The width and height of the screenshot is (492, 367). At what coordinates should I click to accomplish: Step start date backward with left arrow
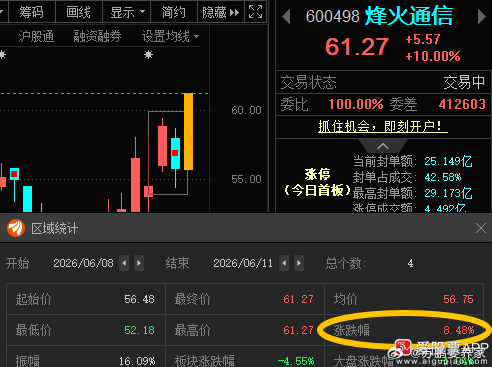[124, 263]
